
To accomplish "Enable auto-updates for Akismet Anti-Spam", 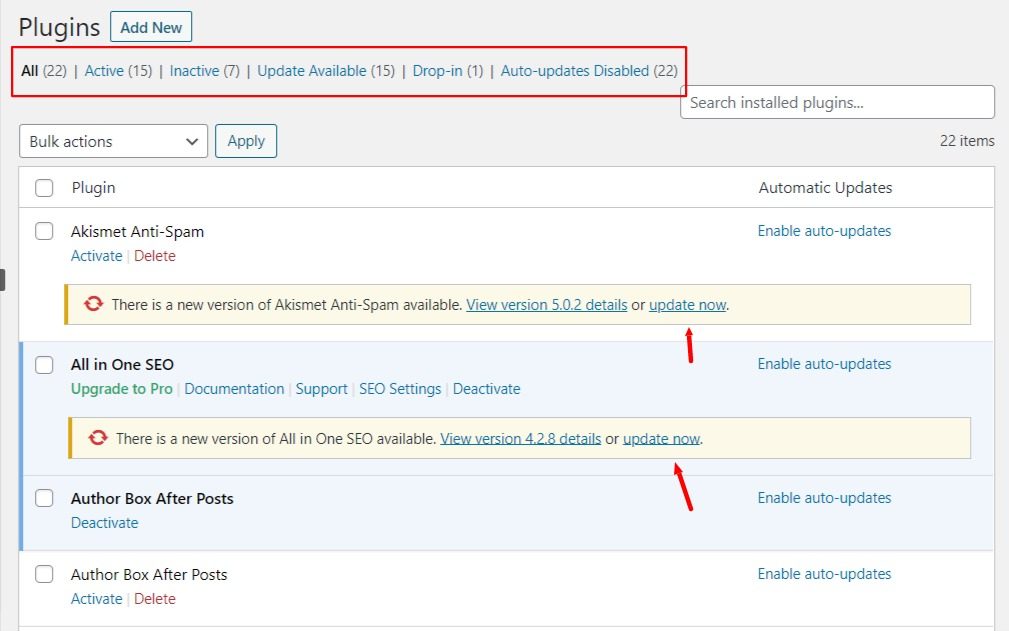I will [824, 231].
